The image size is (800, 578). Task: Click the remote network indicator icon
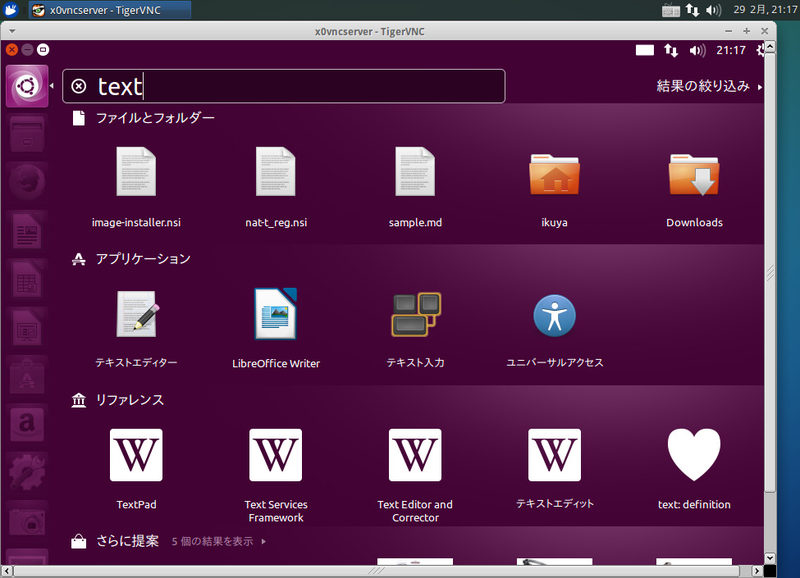(x=671, y=50)
